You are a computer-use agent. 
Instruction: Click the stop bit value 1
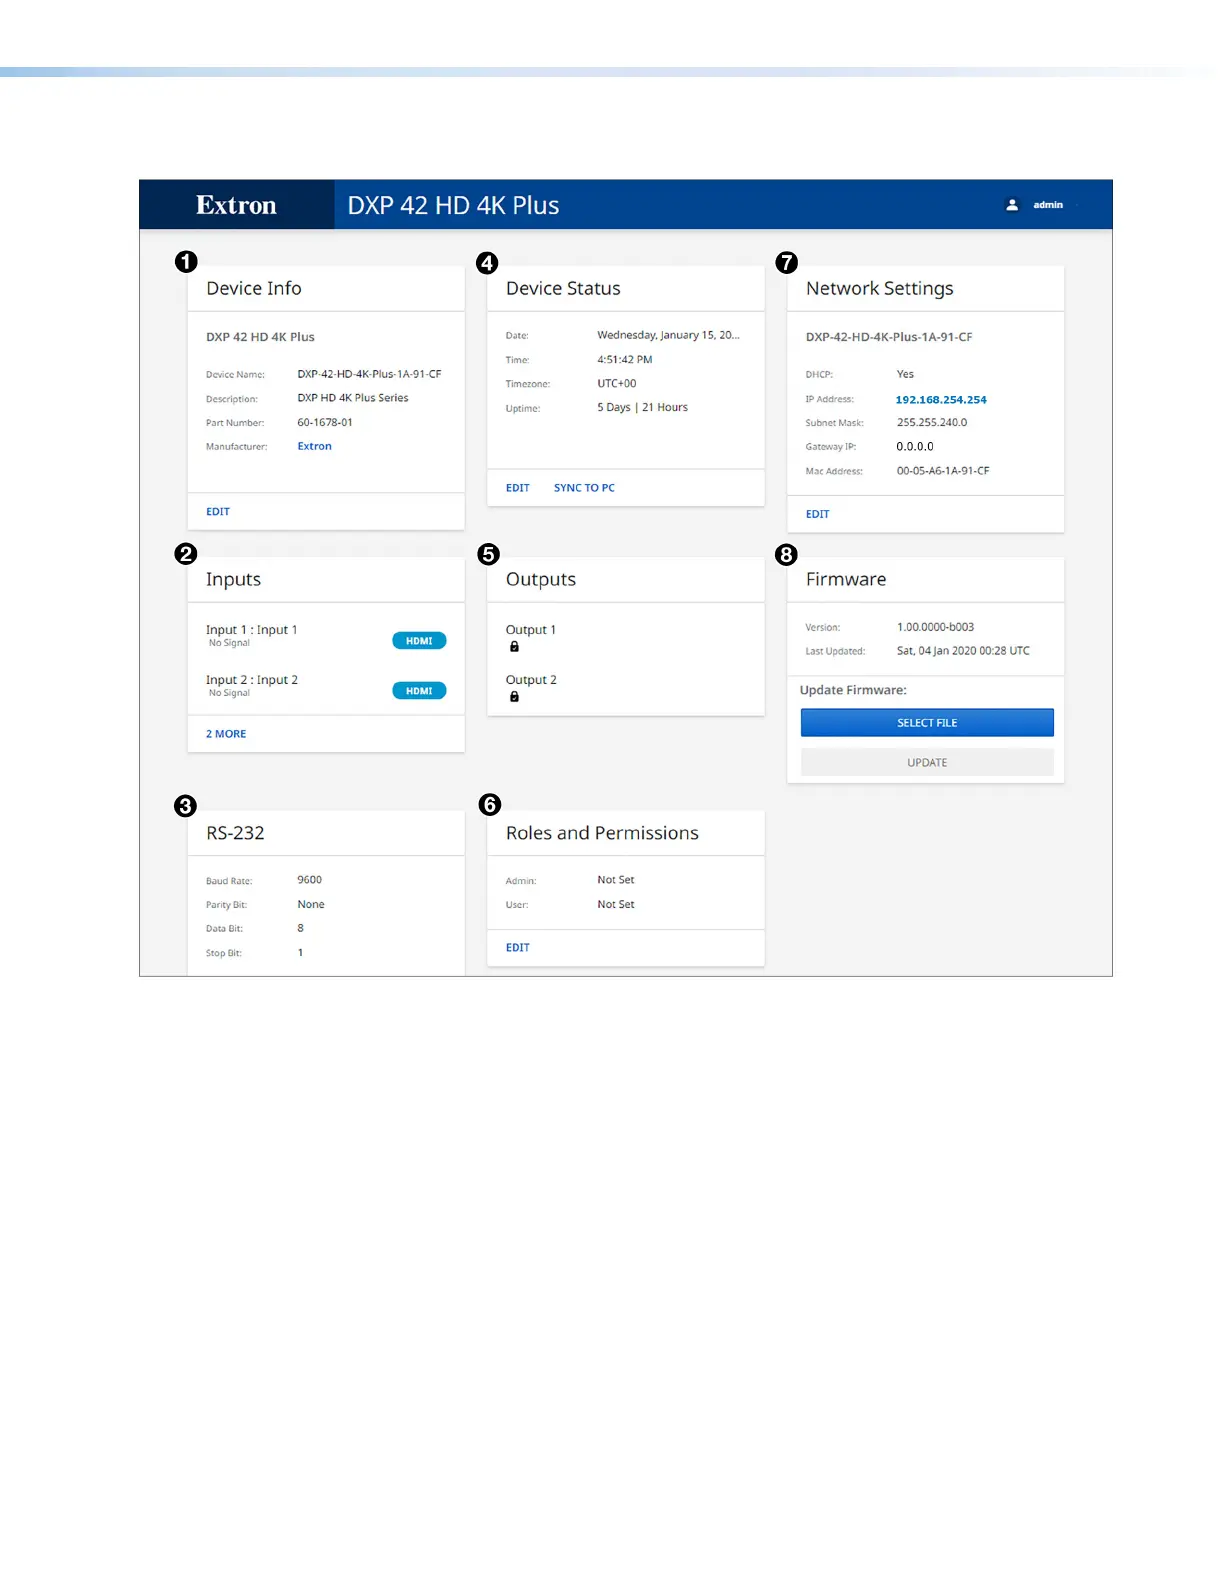[300, 953]
